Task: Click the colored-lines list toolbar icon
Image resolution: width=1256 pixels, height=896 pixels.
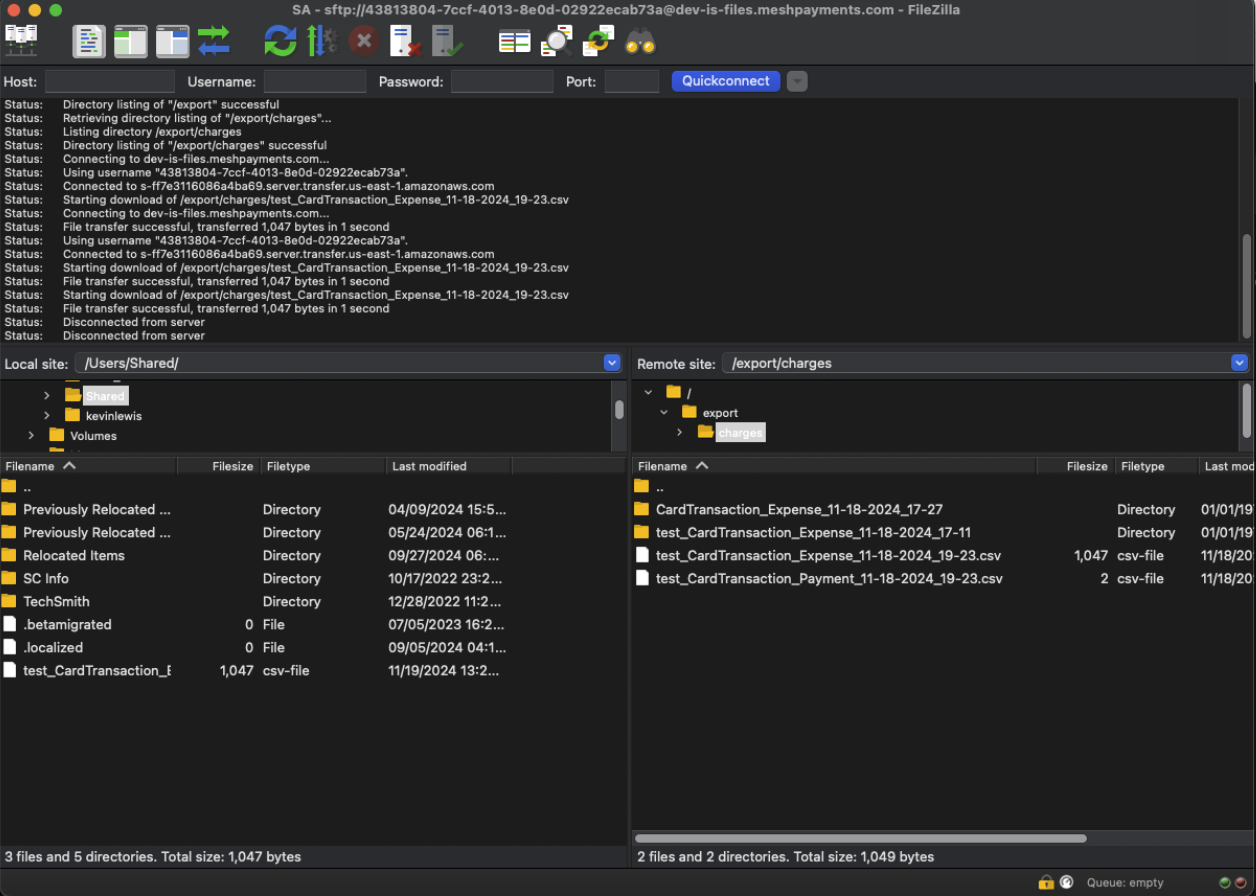Action: tap(515, 41)
